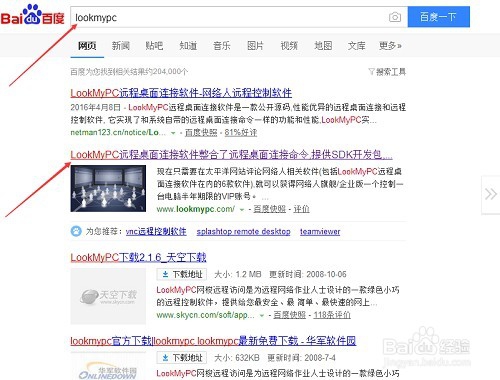Open 百度快照 for lookmypc.com result
The height and width of the screenshot is (380, 500).
coord(270,209)
